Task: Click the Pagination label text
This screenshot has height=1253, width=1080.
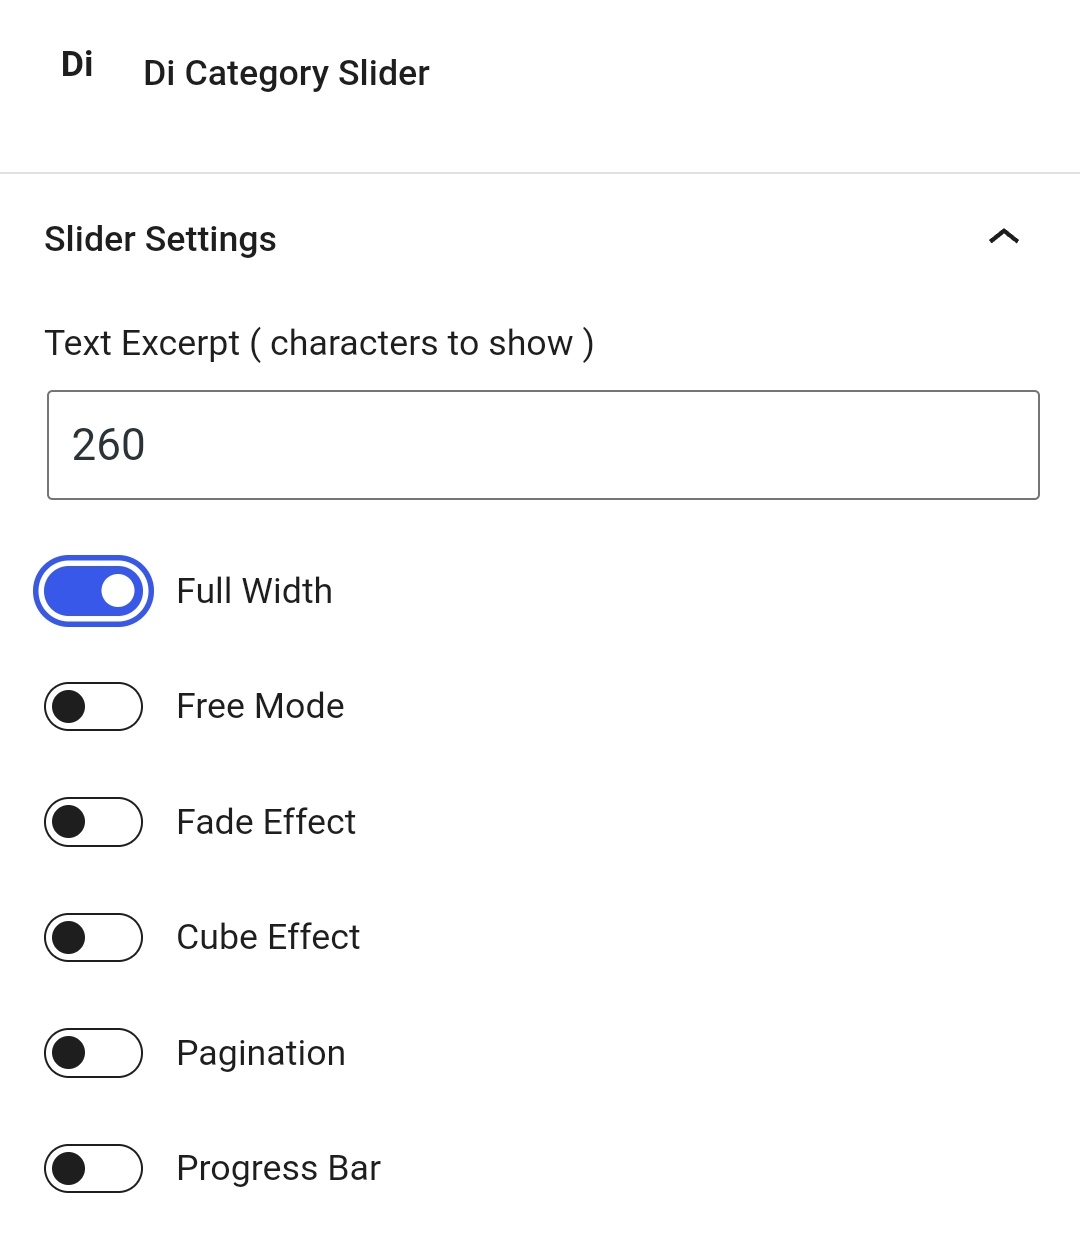Action: (x=261, y=1053)
